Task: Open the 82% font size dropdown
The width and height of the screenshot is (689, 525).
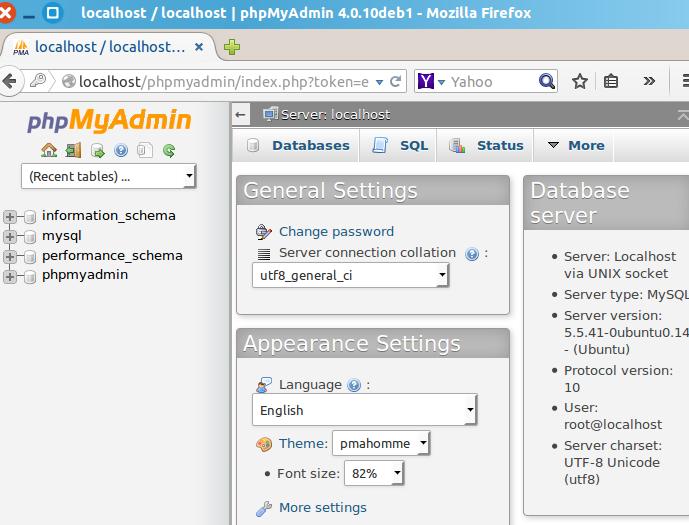Action: click(374, 473)
